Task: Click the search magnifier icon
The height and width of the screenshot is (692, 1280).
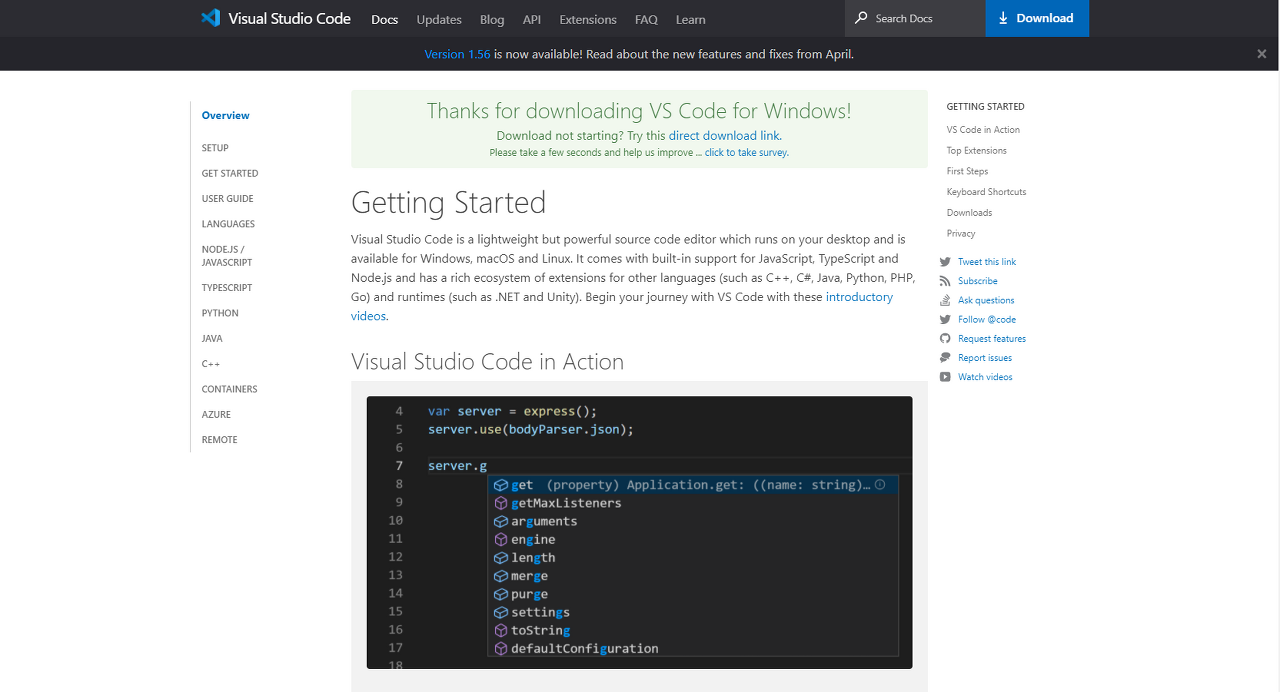Action: (861, 18)
